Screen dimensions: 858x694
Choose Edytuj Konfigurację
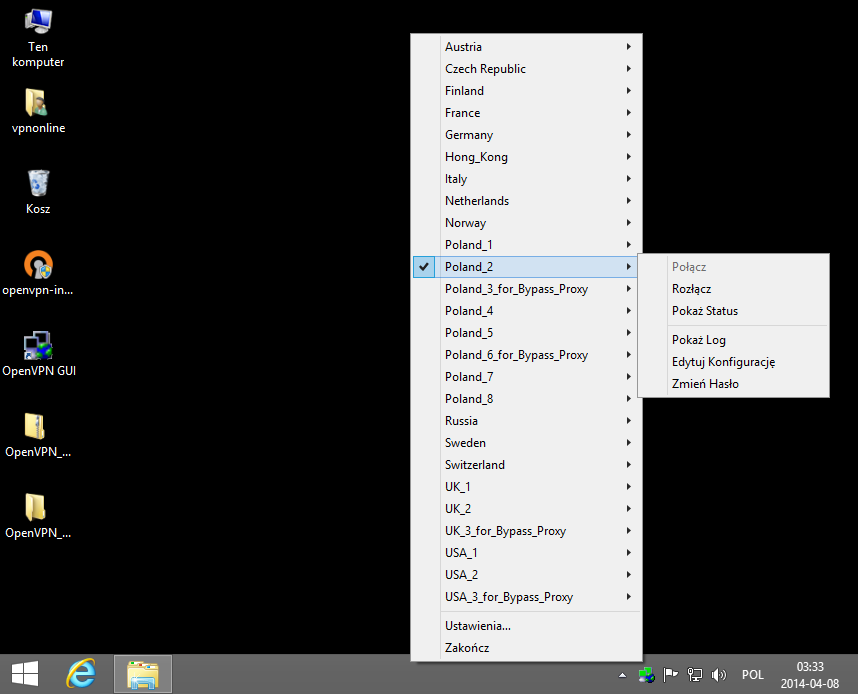[733, 362]
